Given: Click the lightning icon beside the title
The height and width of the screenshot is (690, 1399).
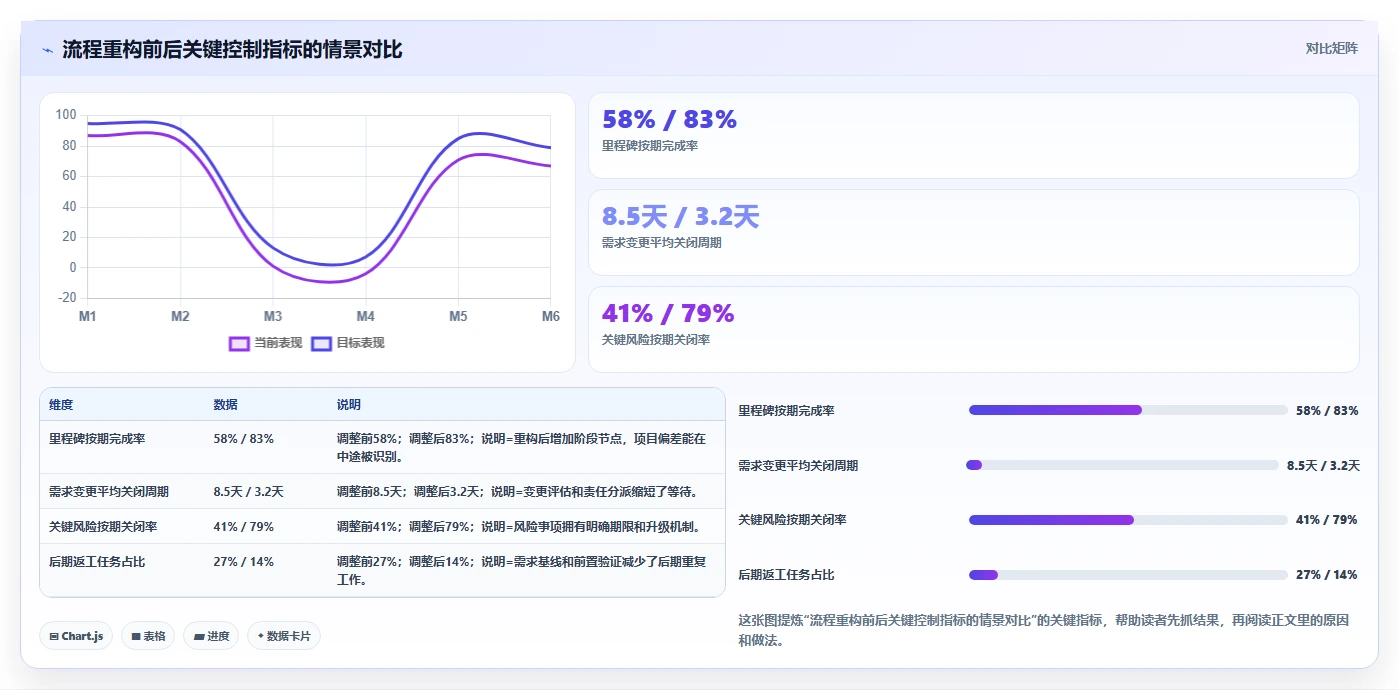Looking at the screenshot, I should point(47,50).
